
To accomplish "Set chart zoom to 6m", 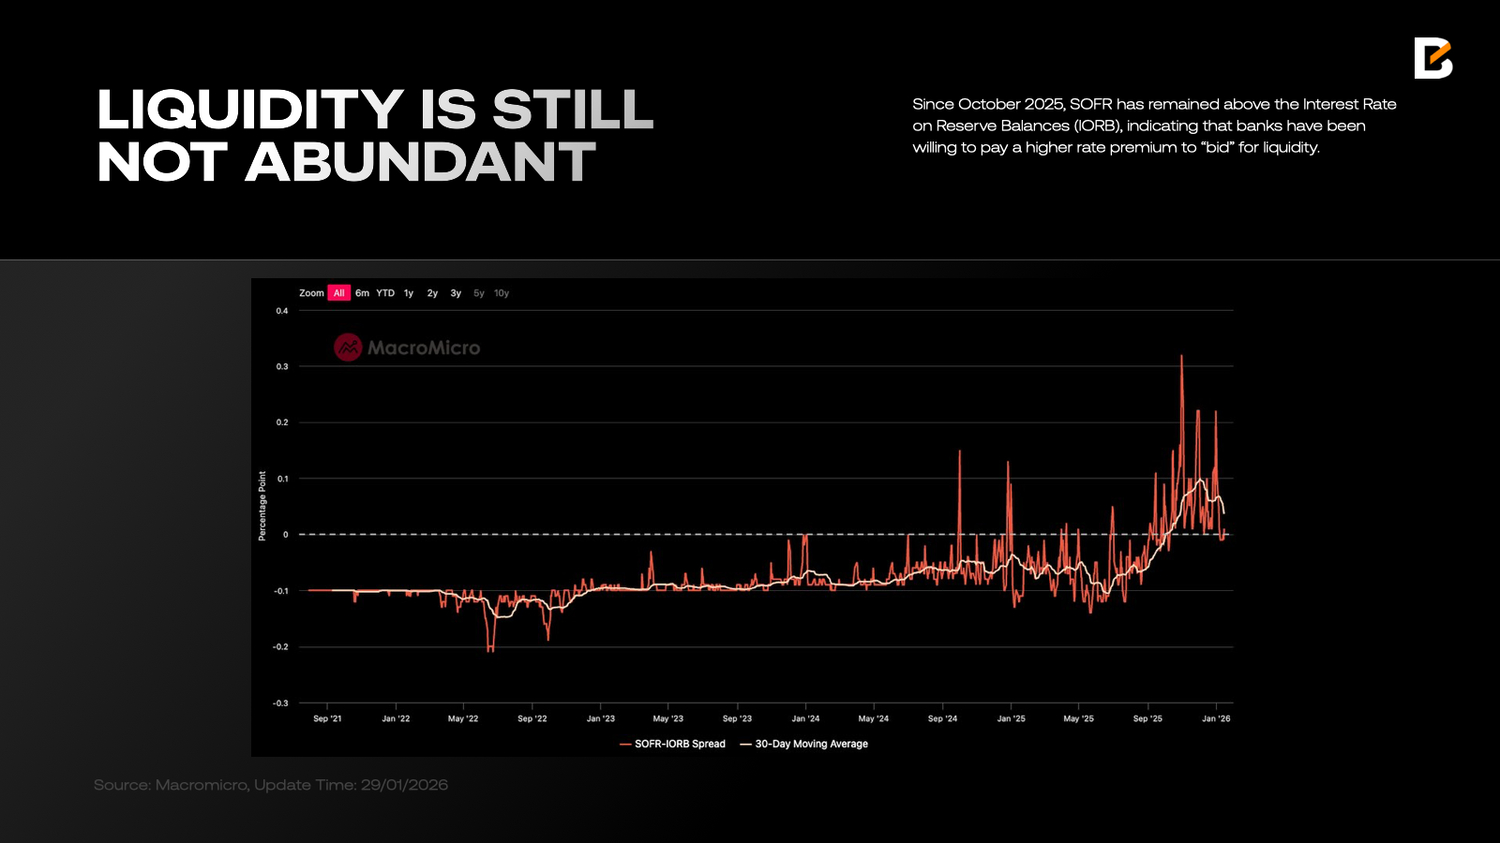I will click(x=362, y=293).
